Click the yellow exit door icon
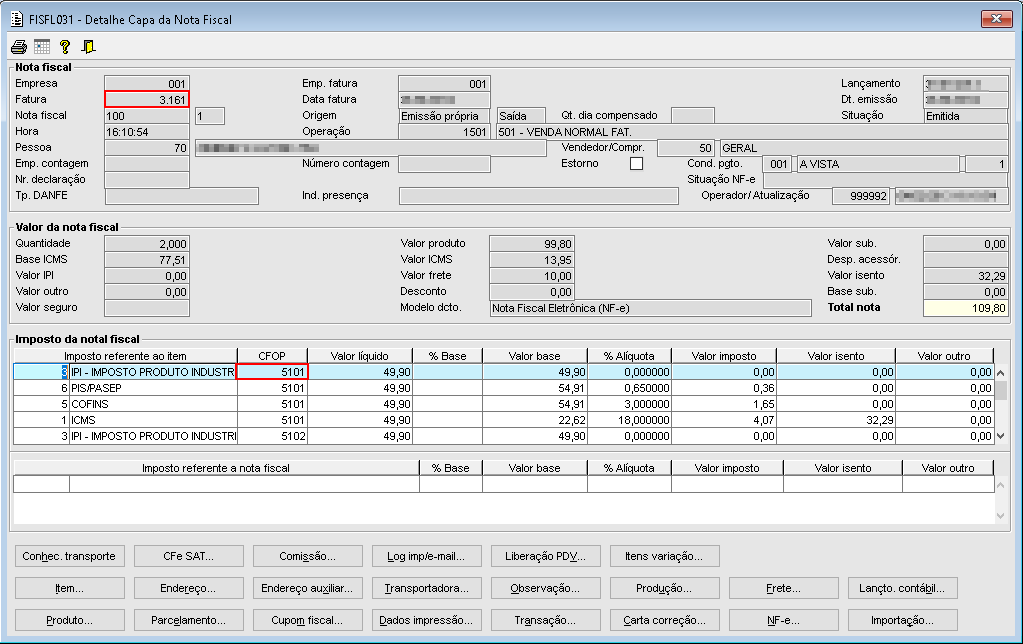The height and width of the screenshot is (644, 1023). point(88,47)
